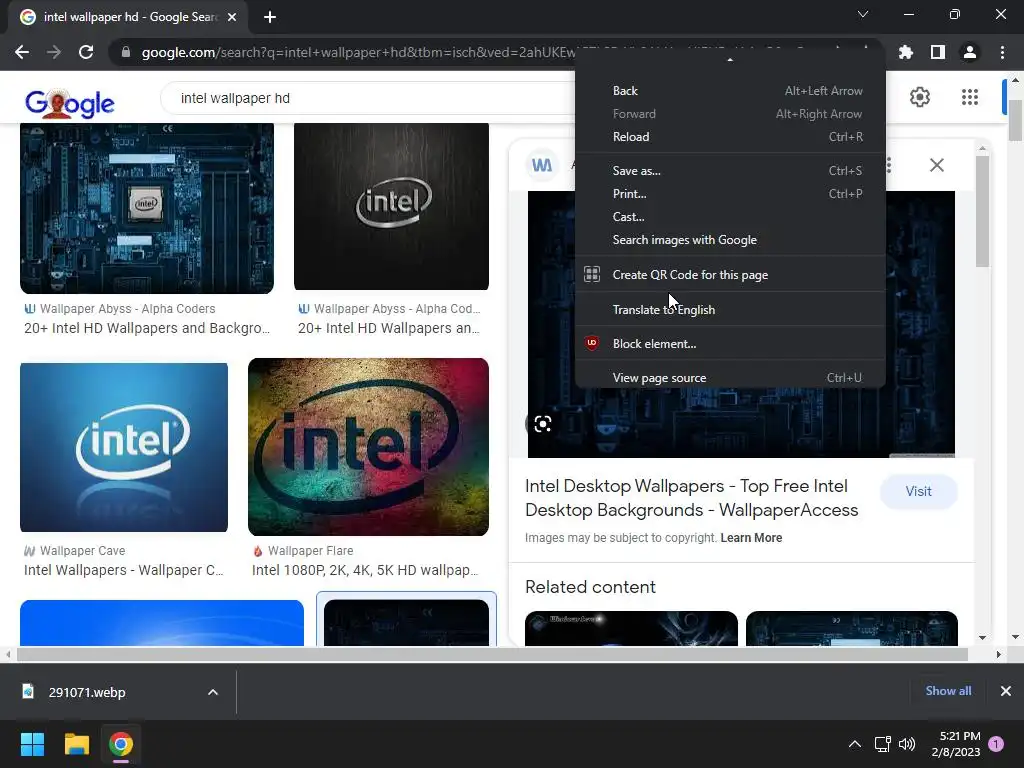The image size is (1024, 768).
Task: Click the scroll up arrow in context menu
Action: (x=730, y=59)
